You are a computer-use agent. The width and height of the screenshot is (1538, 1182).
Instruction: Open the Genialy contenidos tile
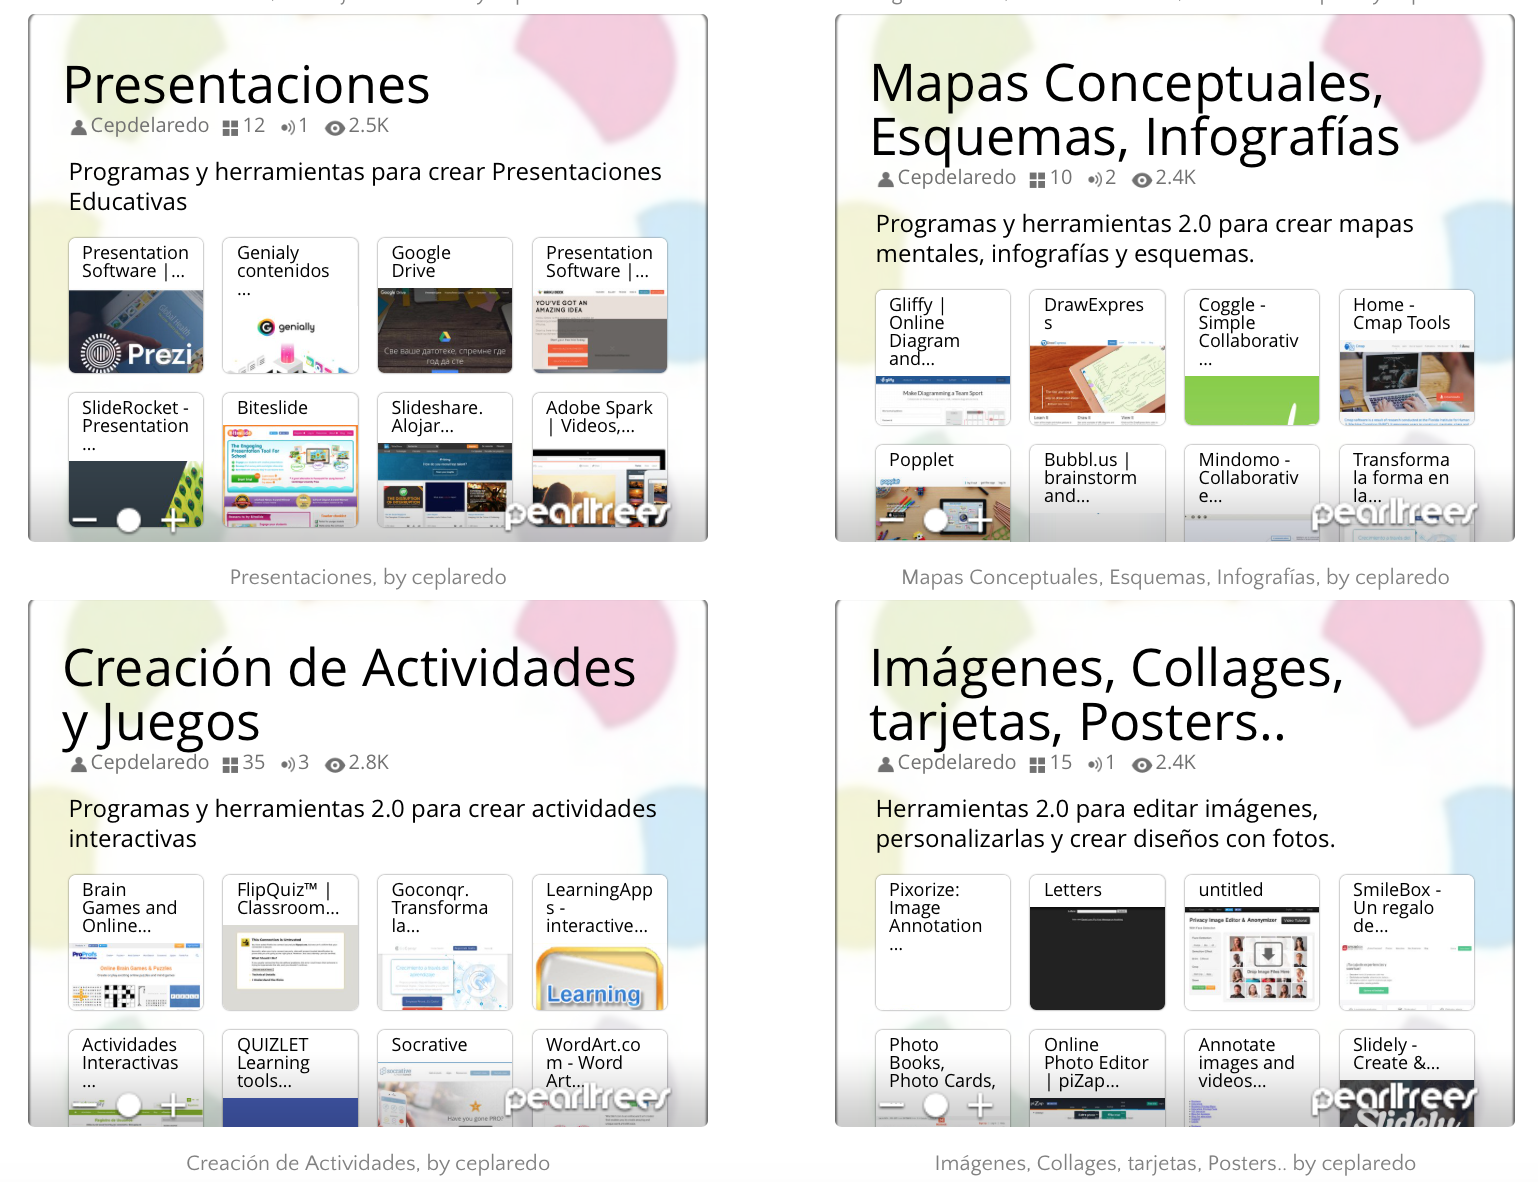click(x=290, y=305)
